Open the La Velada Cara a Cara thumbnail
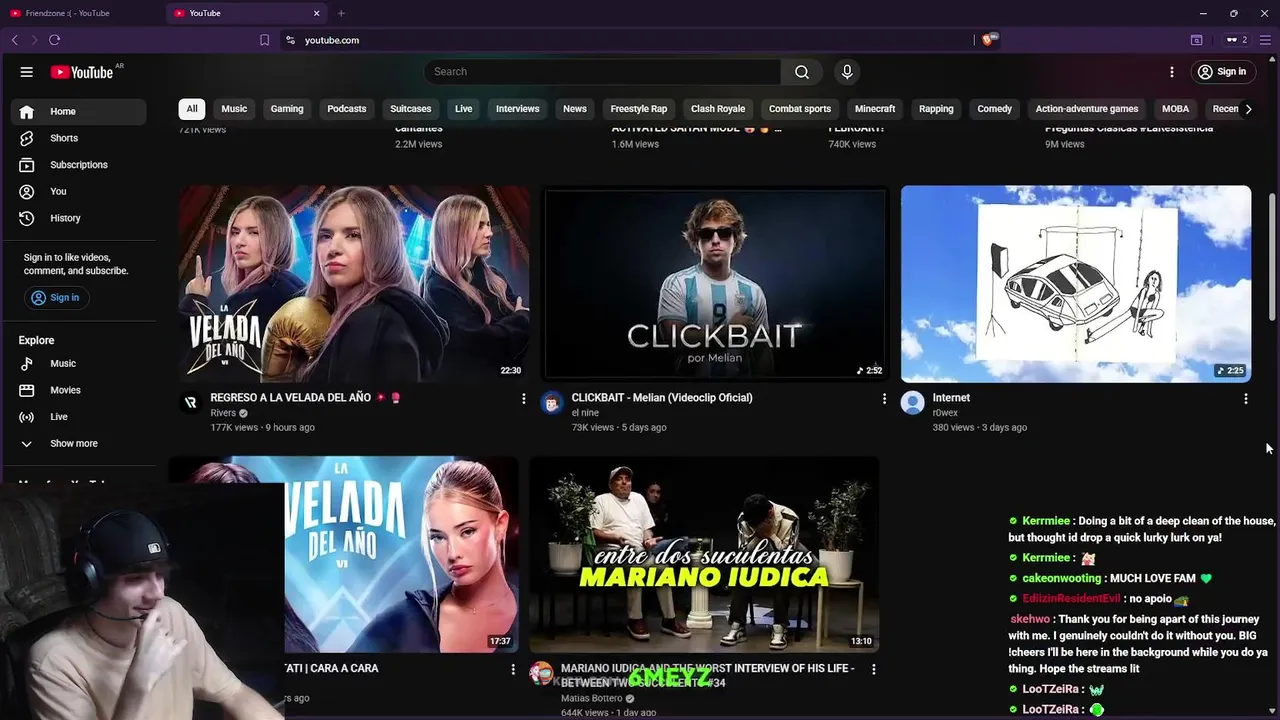The height and width of the screenshot is (720, 1280). coord(400,555)
